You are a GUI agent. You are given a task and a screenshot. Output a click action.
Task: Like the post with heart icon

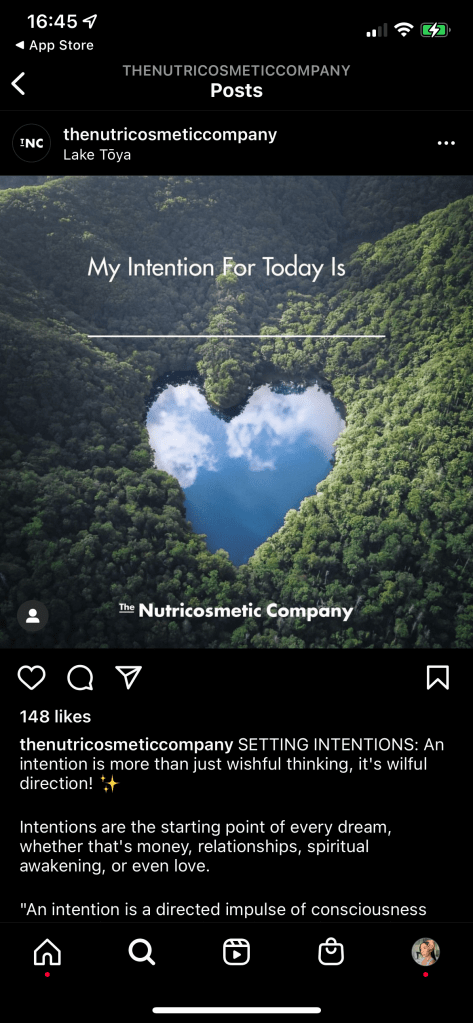[31, 678]
